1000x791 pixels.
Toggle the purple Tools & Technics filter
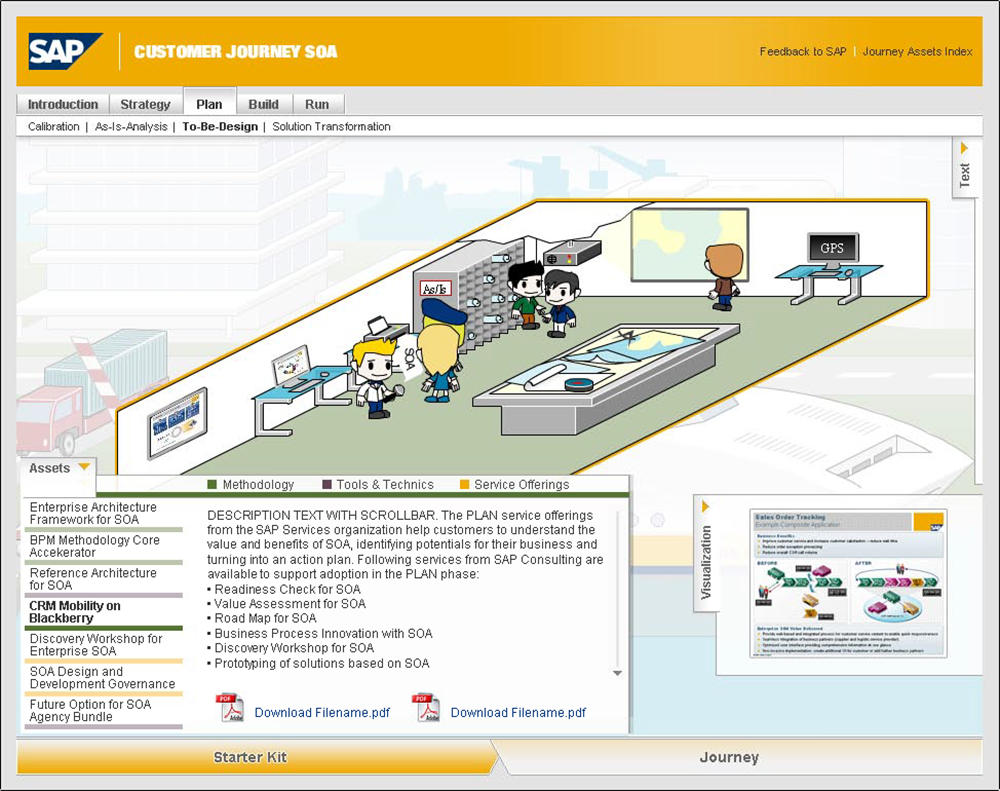[326, 485]
